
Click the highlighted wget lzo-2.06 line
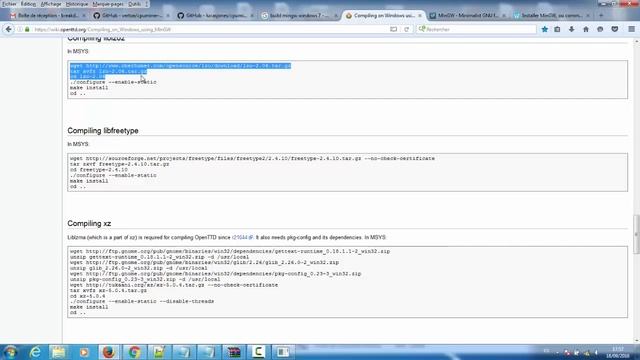[x=180, y=66]
